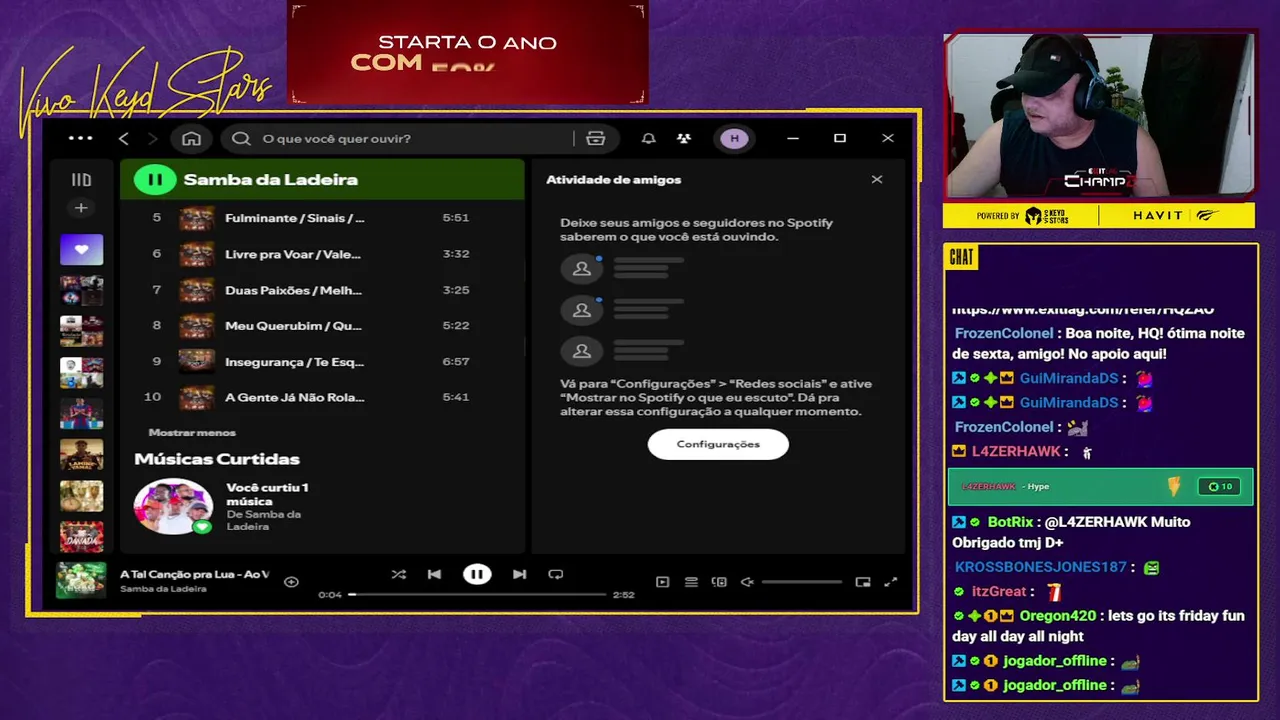1280x720 pixels.
Task: Open the Browse icon in search bar
Action: [x=596, y=138]
